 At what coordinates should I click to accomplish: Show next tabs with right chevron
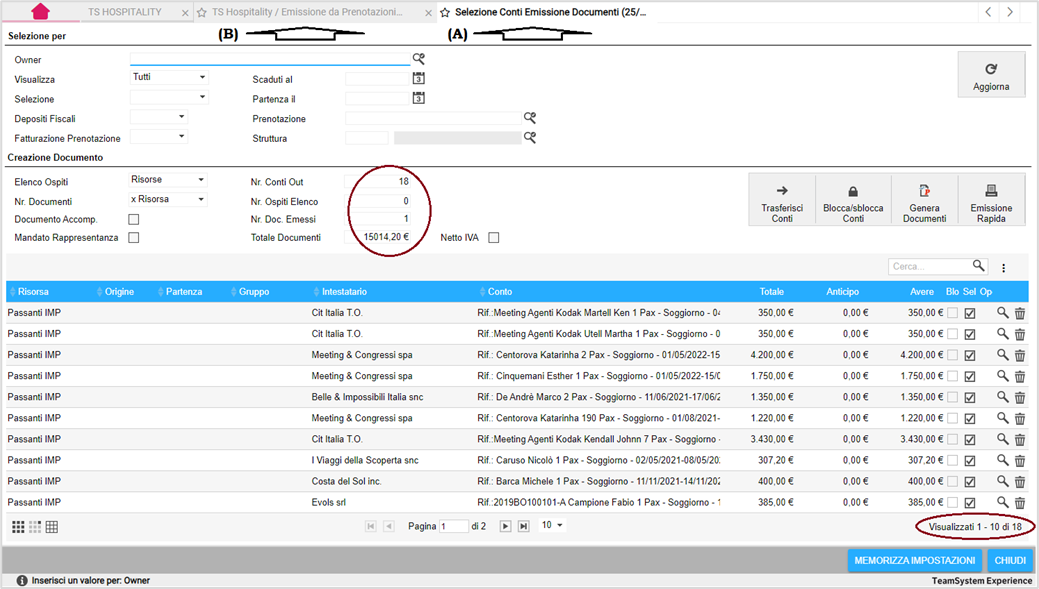coord(1009,12)
